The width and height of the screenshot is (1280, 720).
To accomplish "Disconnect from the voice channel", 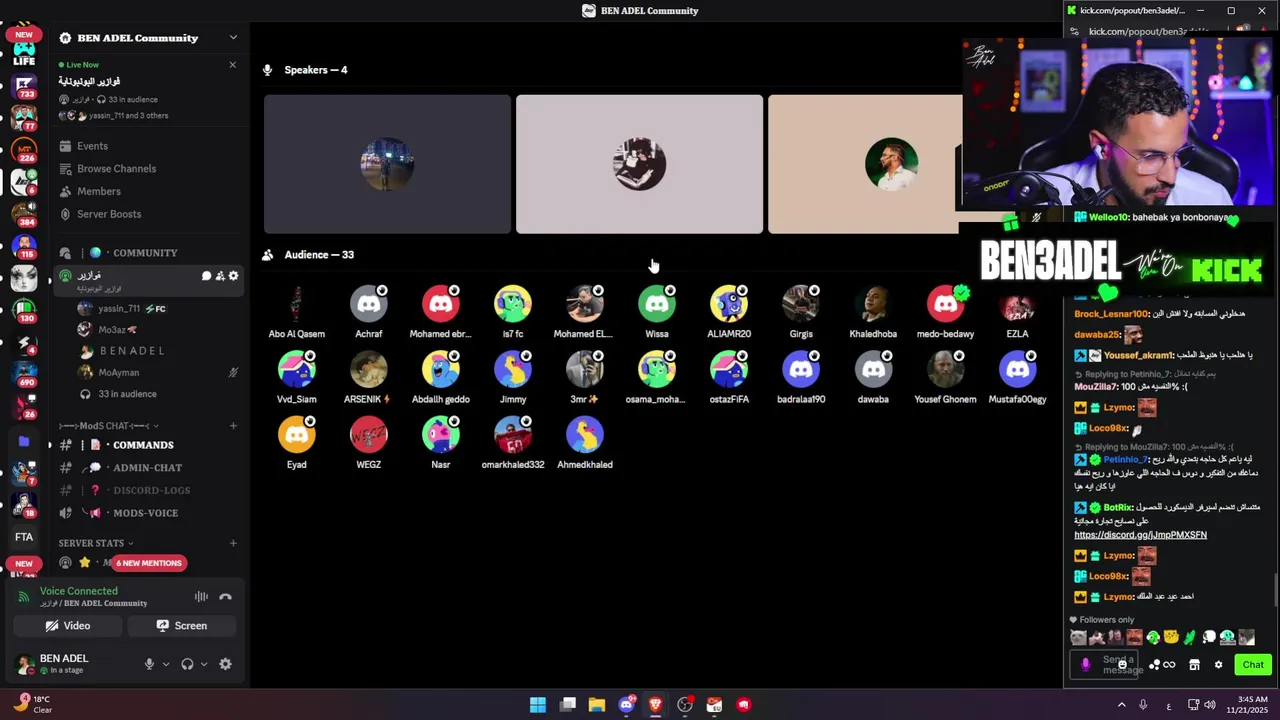I will pyautogui.click(x=225, y=597).
